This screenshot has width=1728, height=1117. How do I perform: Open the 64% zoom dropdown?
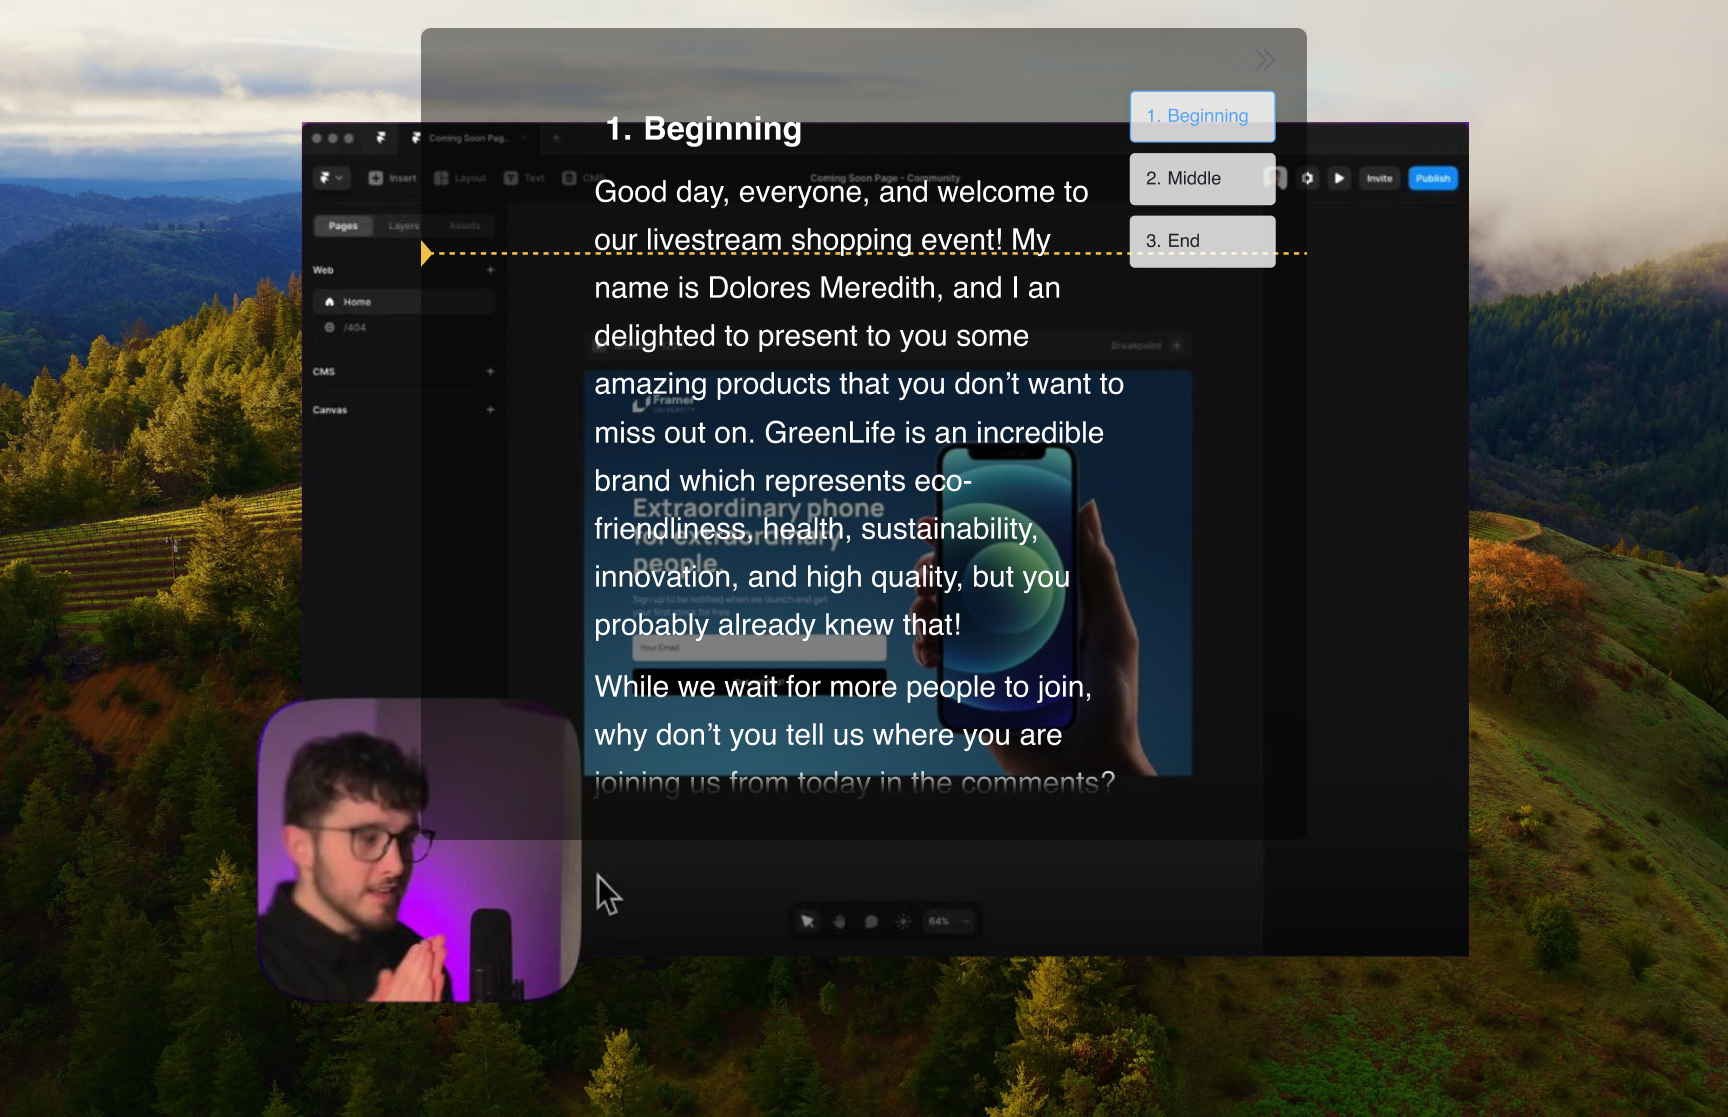948,921
